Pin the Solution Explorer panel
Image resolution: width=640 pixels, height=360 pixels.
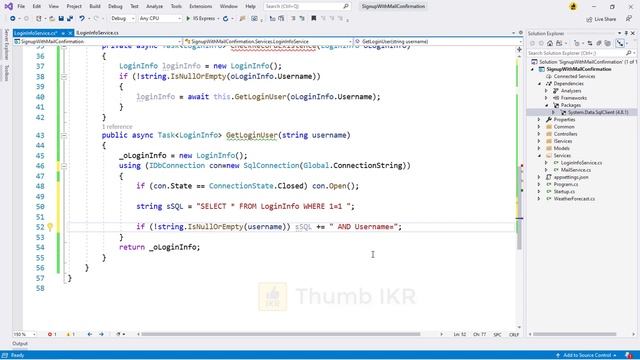click(626, 33)
